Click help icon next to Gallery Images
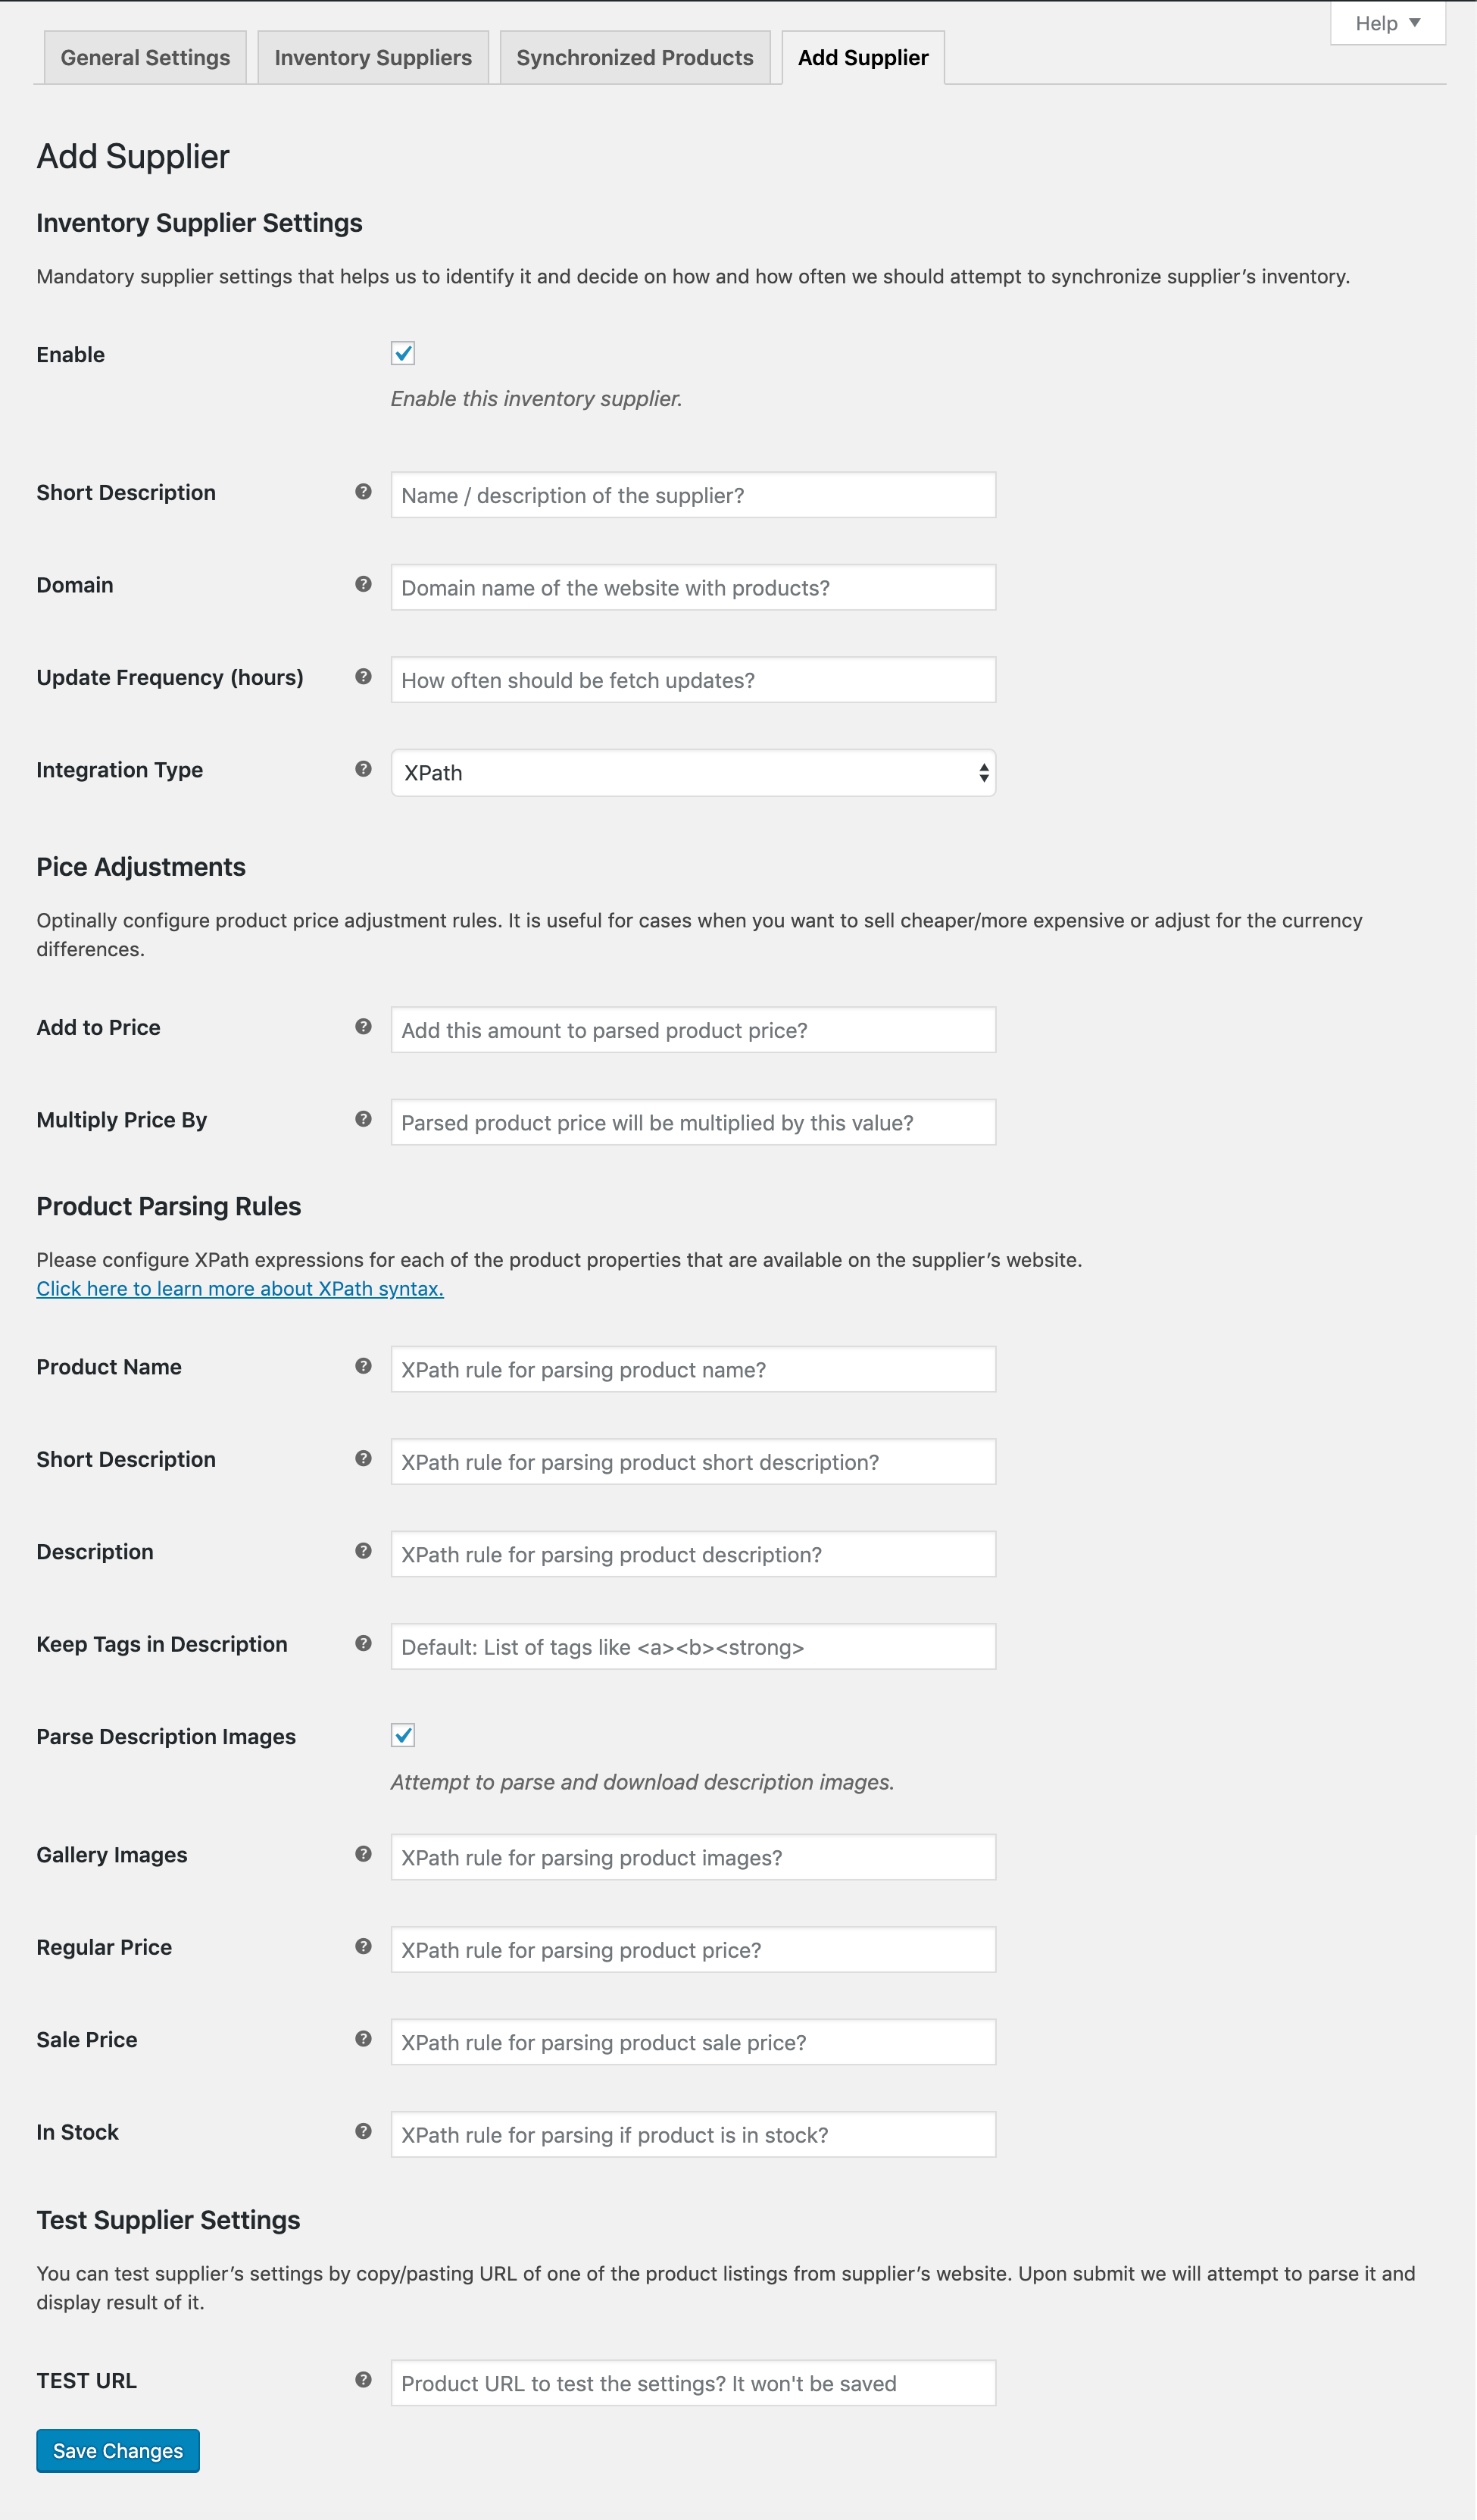The image size is (1477, 2520). tap(363, 1854)
